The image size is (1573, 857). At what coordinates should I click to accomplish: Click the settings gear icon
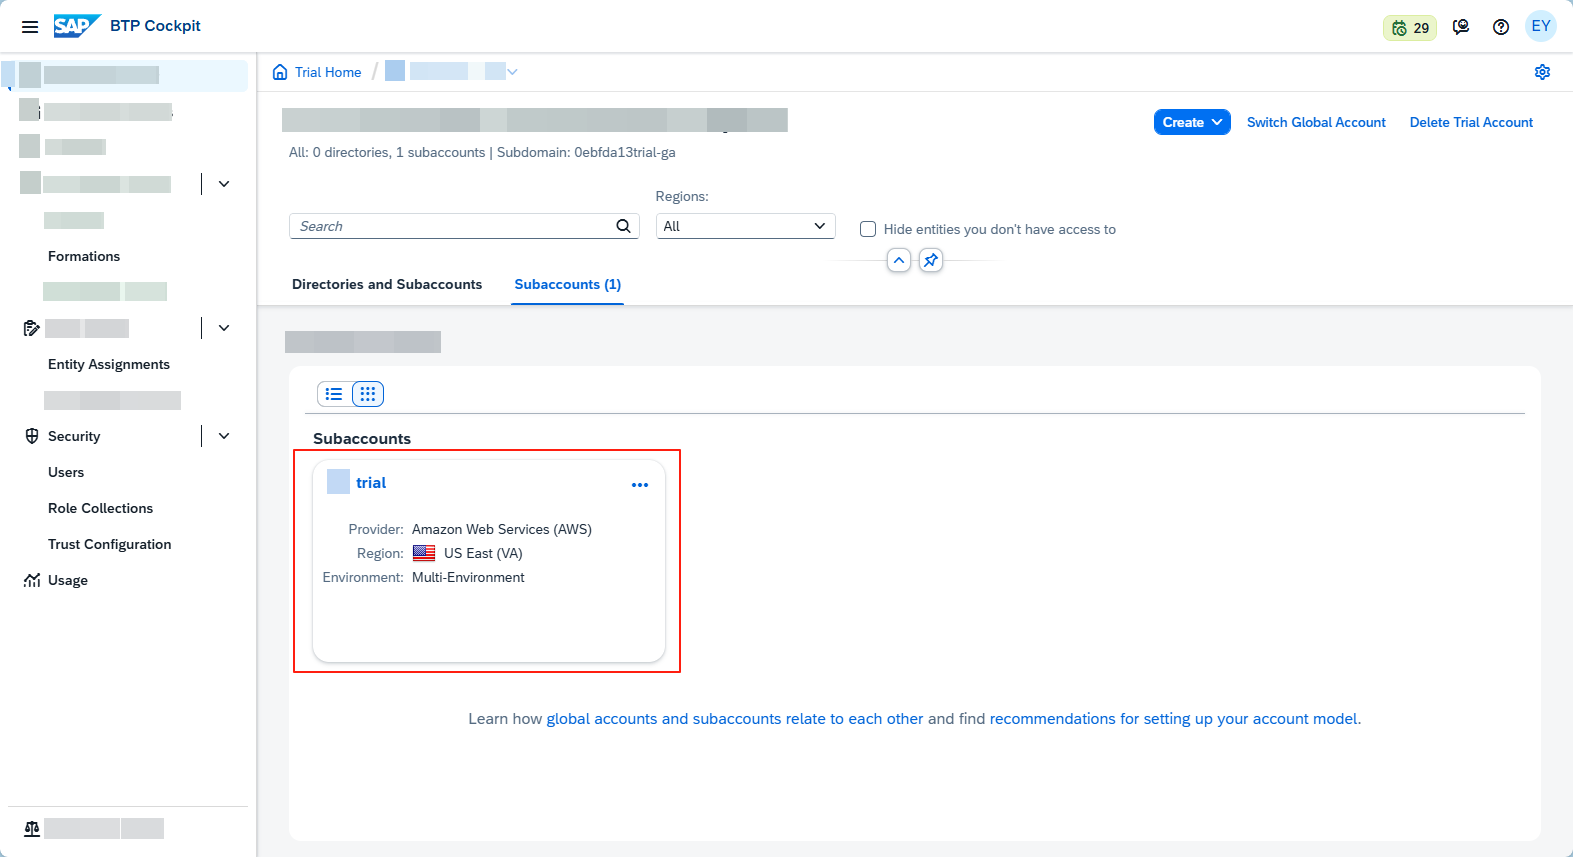coord(1542,72)
